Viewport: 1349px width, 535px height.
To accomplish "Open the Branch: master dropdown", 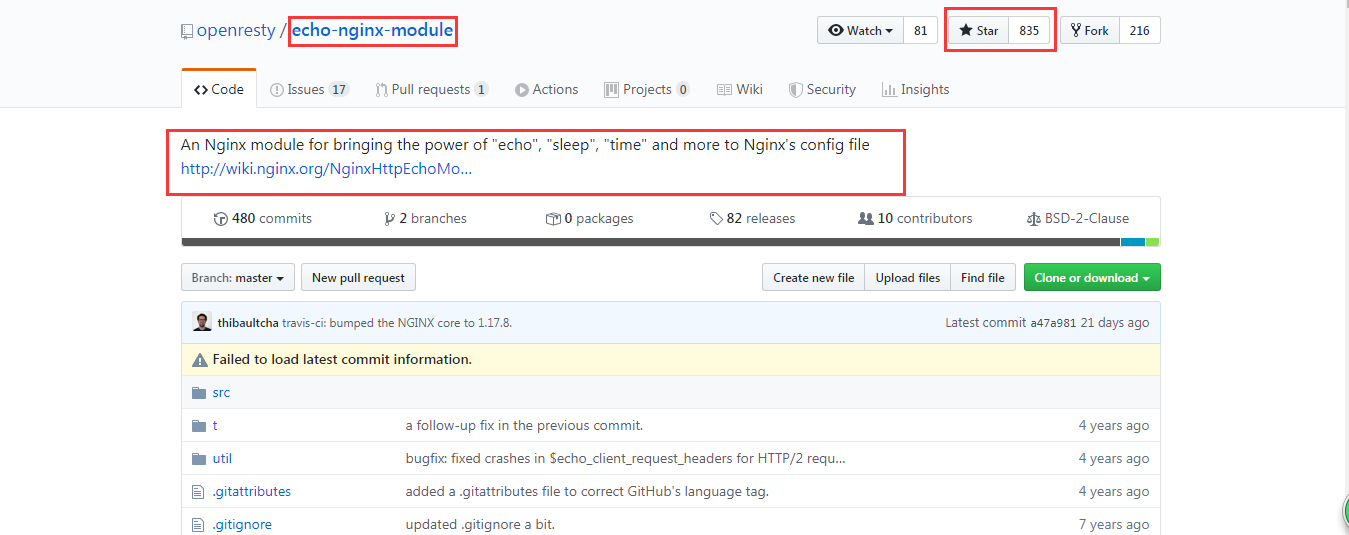I will [x=238, y=277].
